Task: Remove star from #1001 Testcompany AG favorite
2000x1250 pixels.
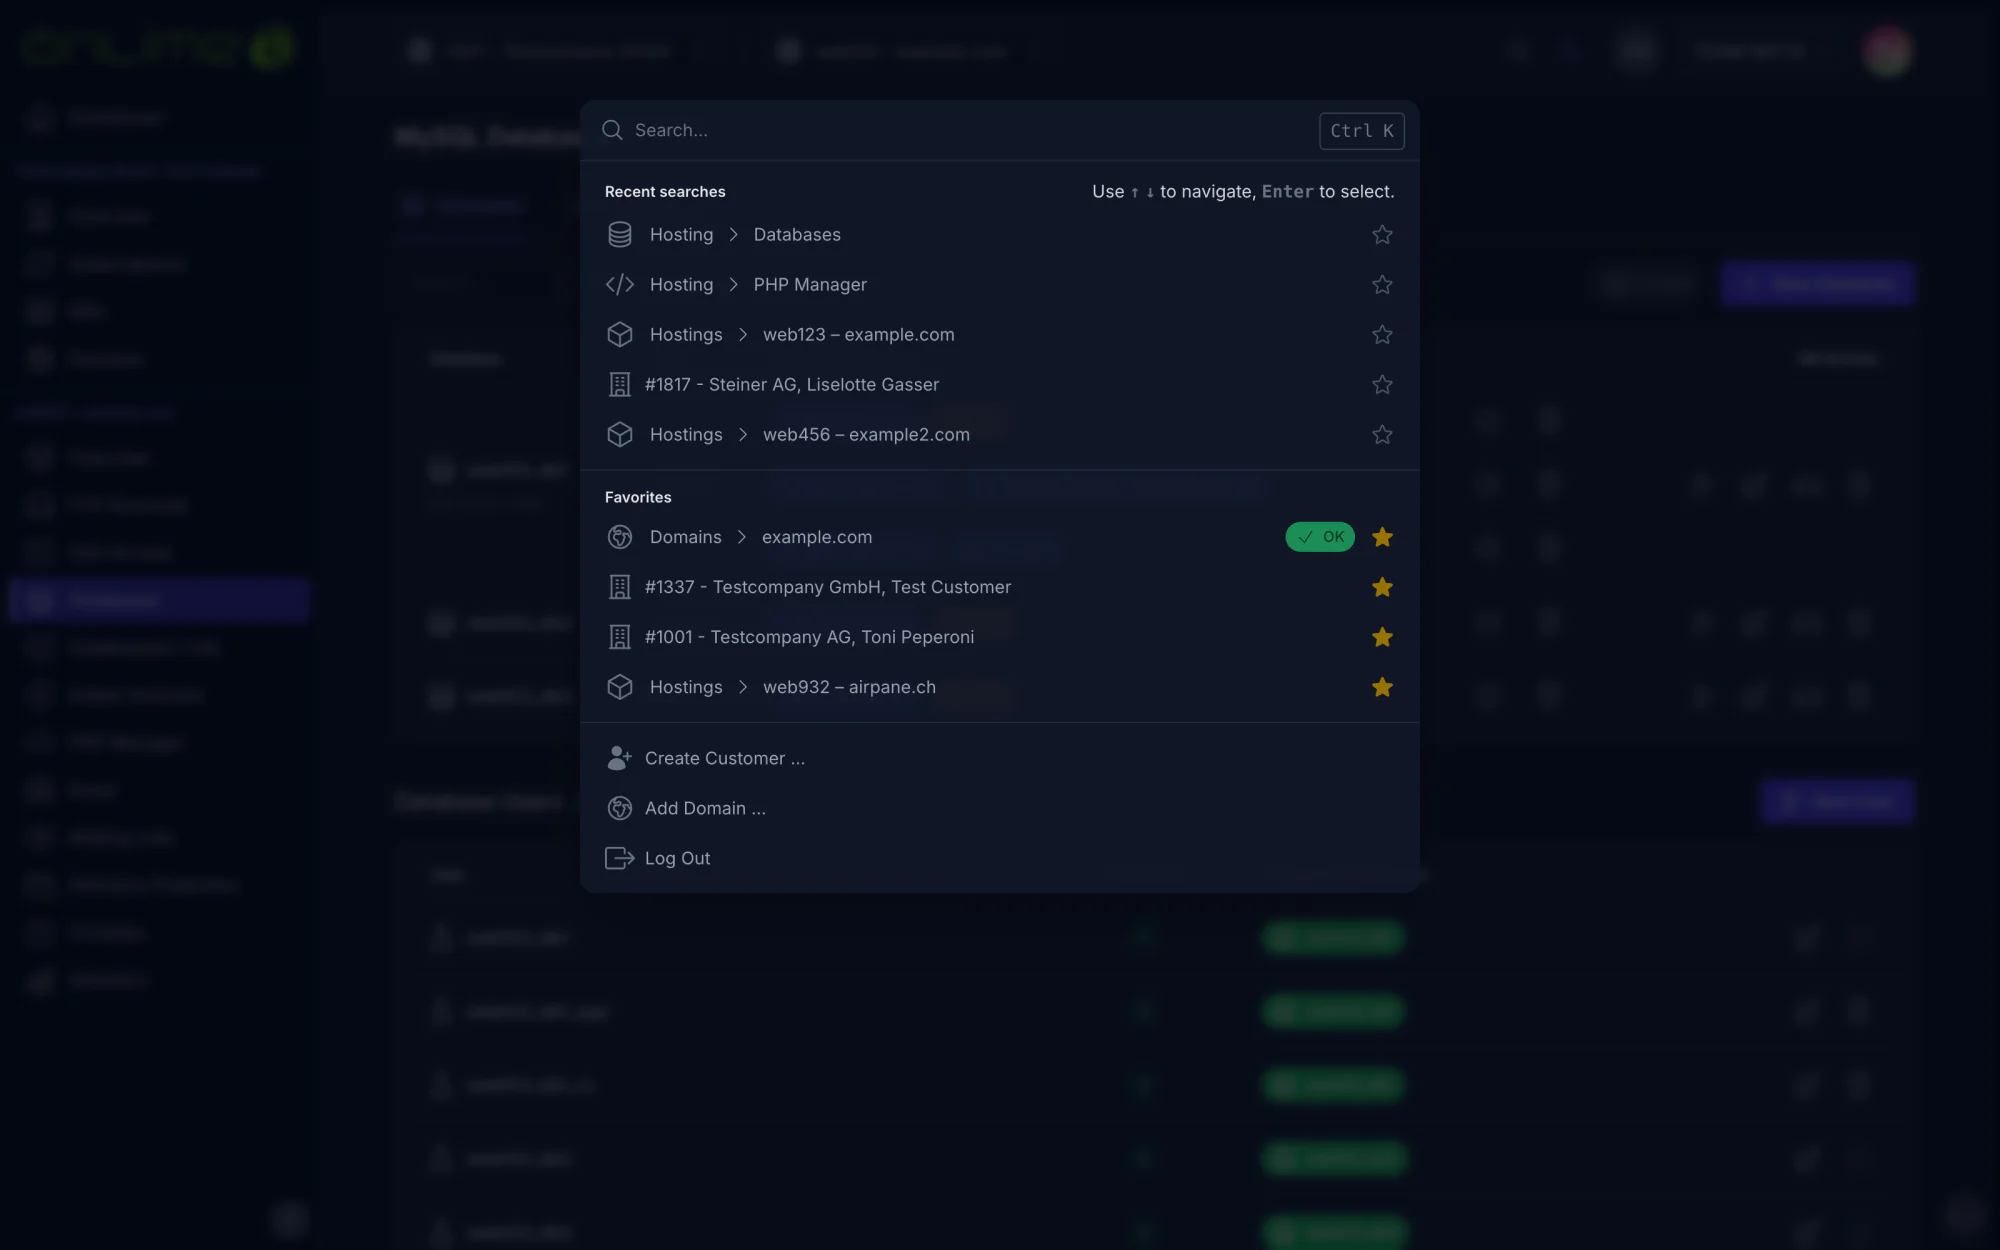Action: pos(1382,637)
